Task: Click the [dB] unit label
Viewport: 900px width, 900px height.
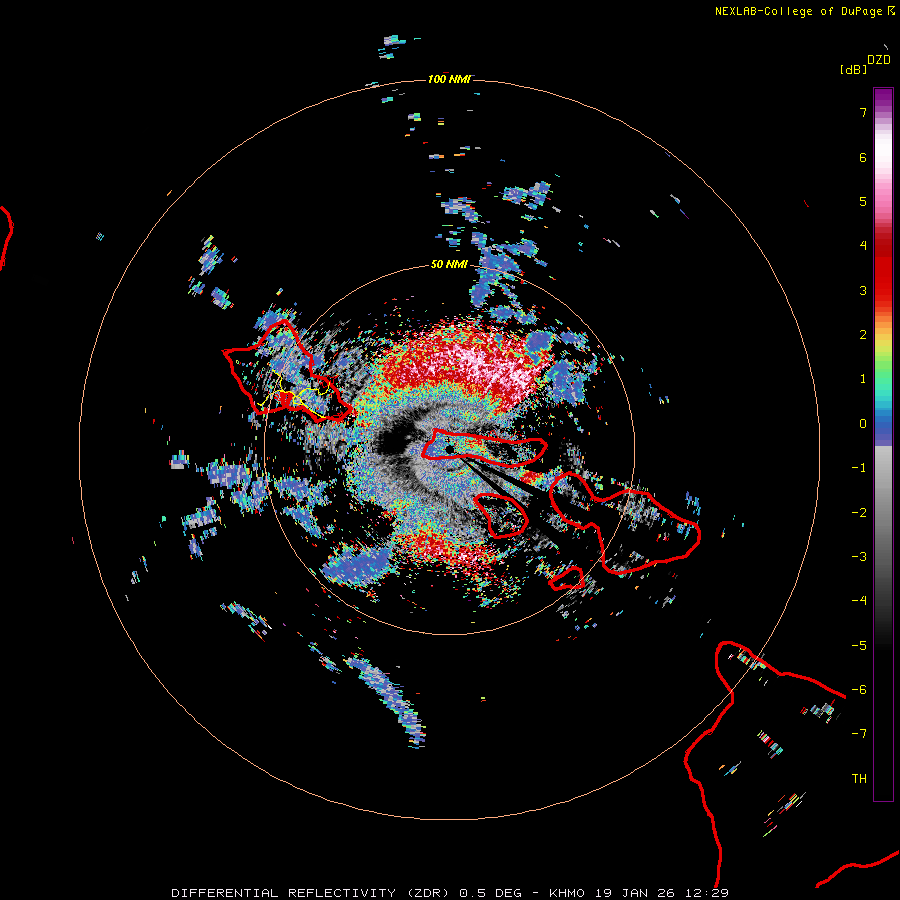Action: click(854, 69)
